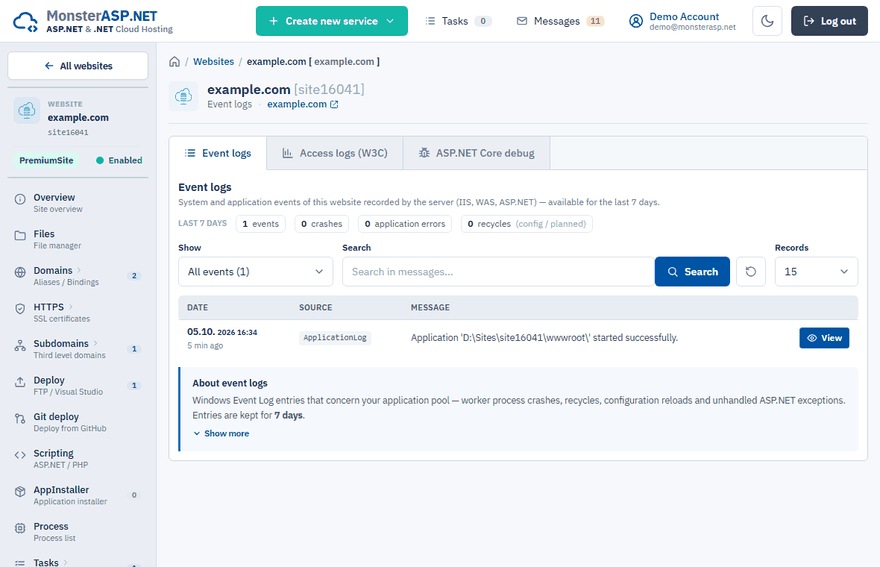The height and width of the screenshot is (567, 880).
Task: Click the Overview info icon
Action: point(20,199)
